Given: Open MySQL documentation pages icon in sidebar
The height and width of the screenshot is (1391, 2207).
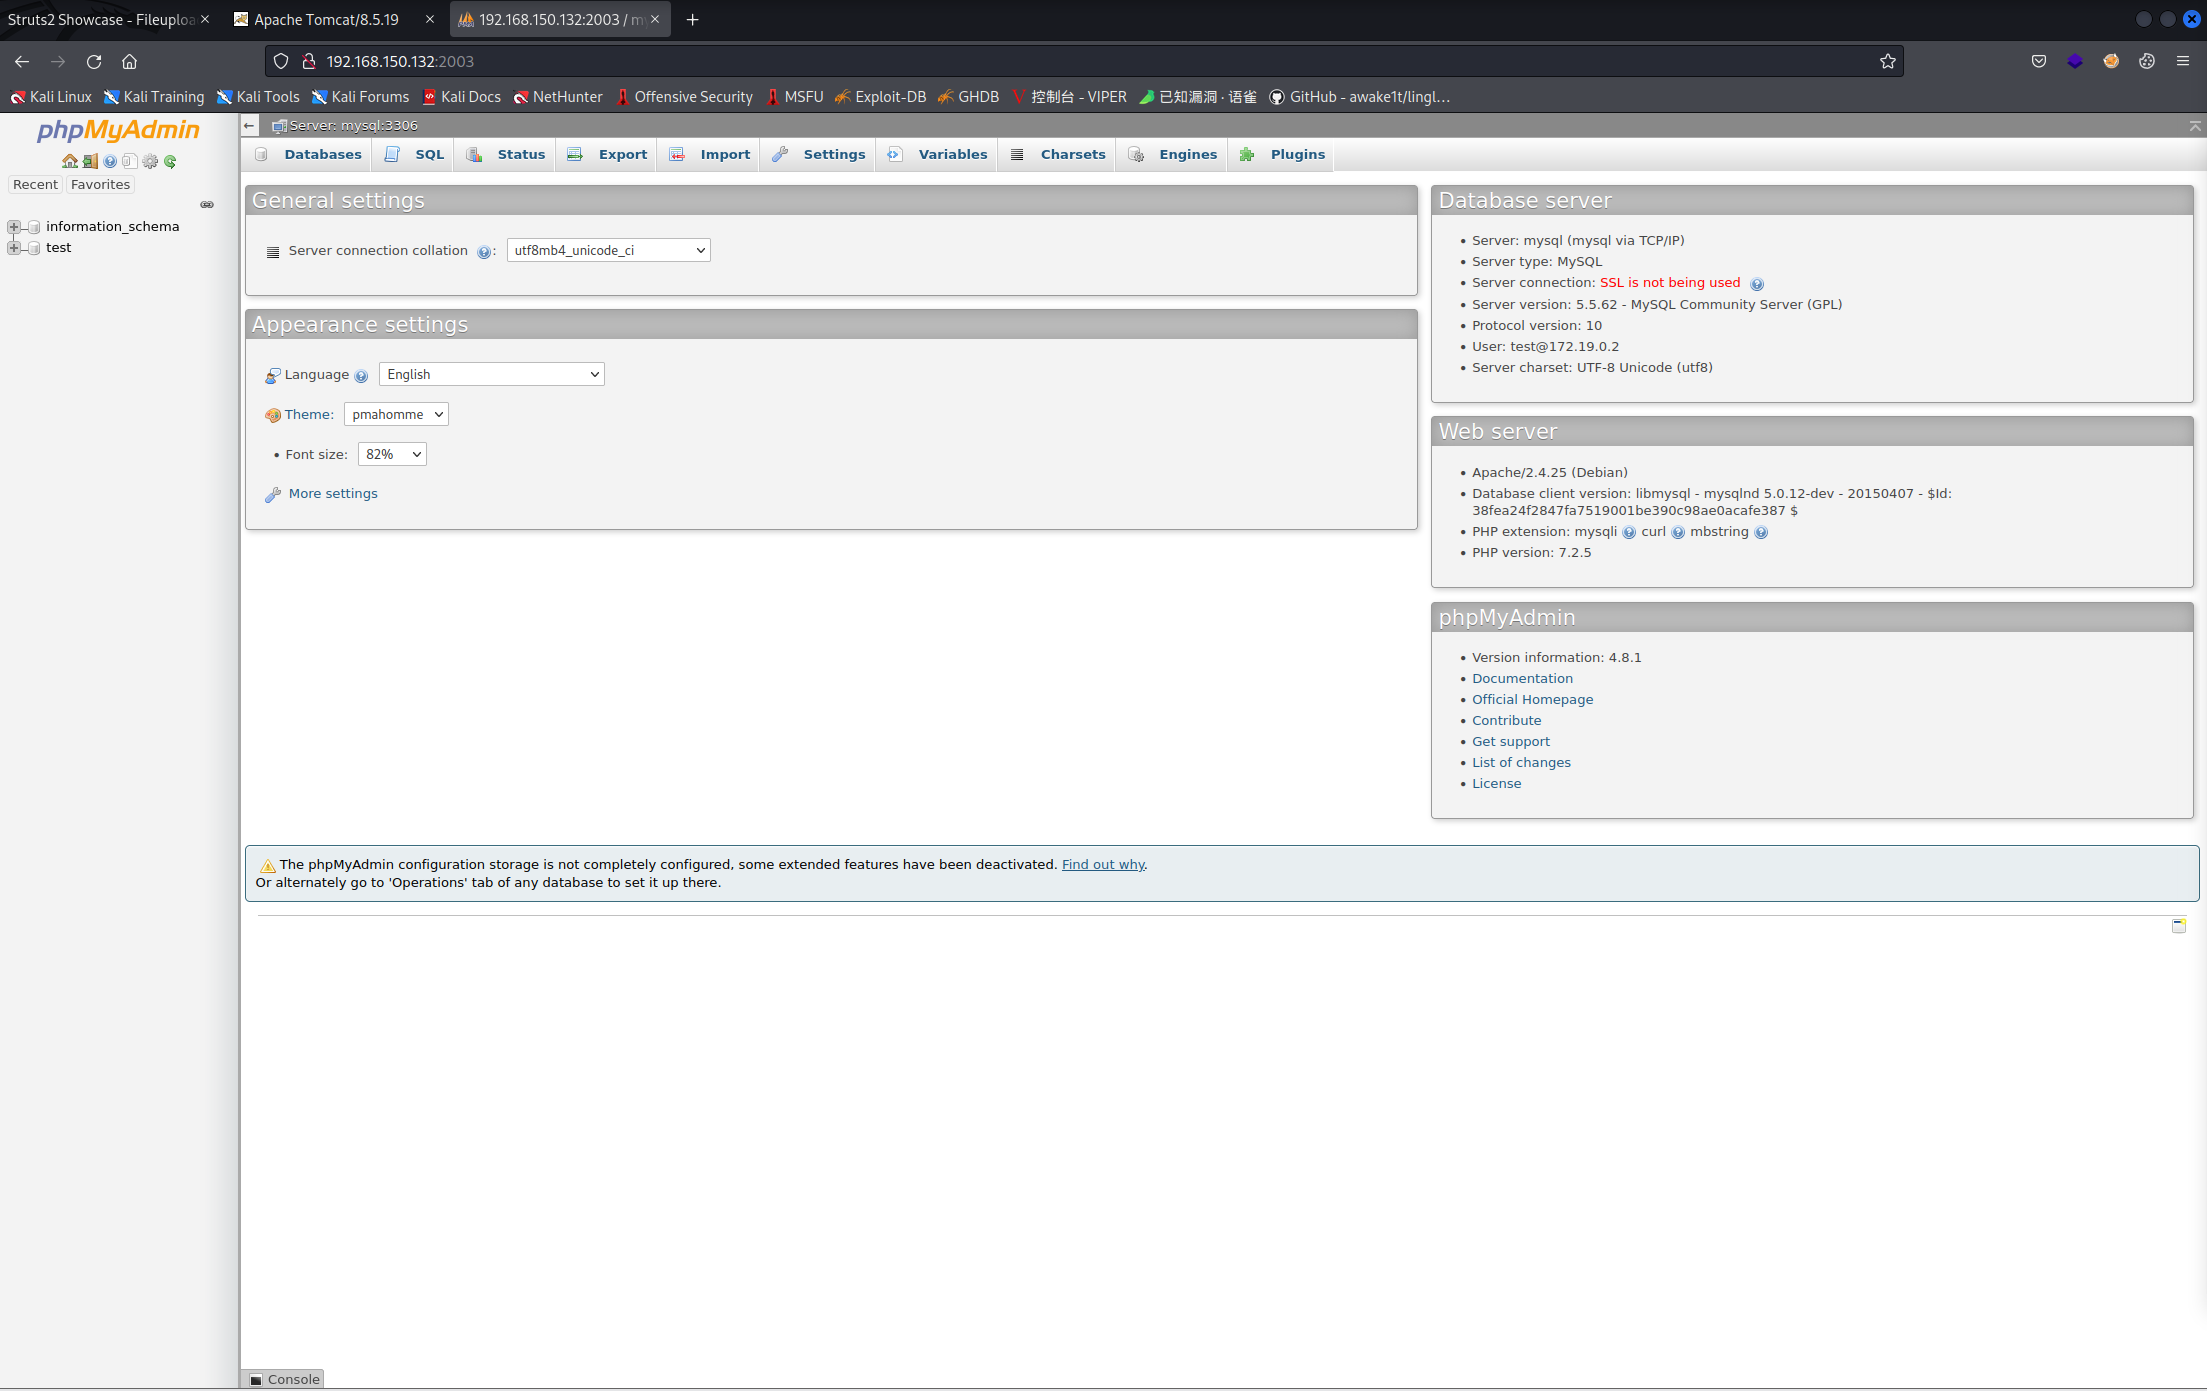Looking at the screenshot, I should click(x=129, y=161).
